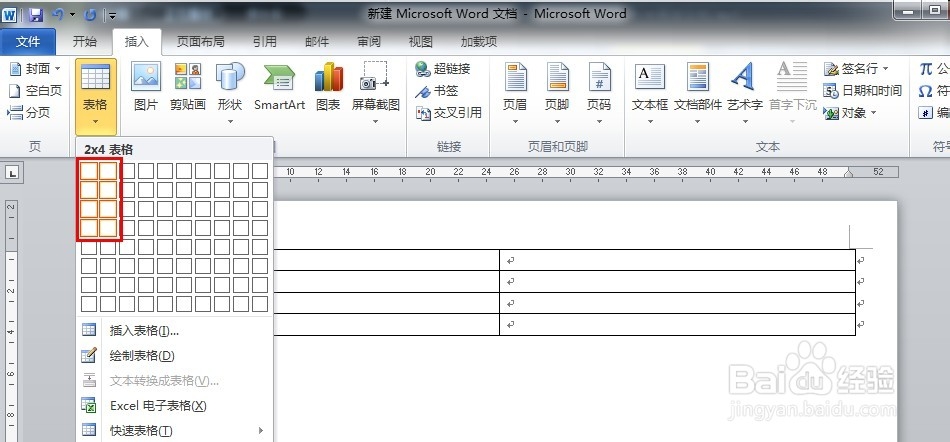Insert a 签名行 signature line

pyautogui.click(x=856, y=68)
